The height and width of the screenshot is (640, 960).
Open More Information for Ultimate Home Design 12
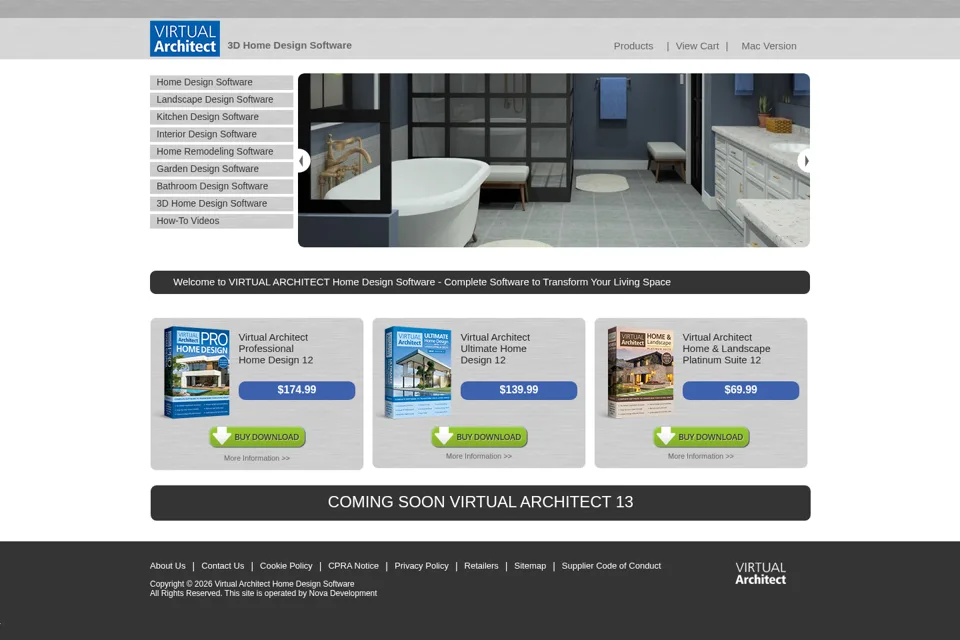coord(479,456)
